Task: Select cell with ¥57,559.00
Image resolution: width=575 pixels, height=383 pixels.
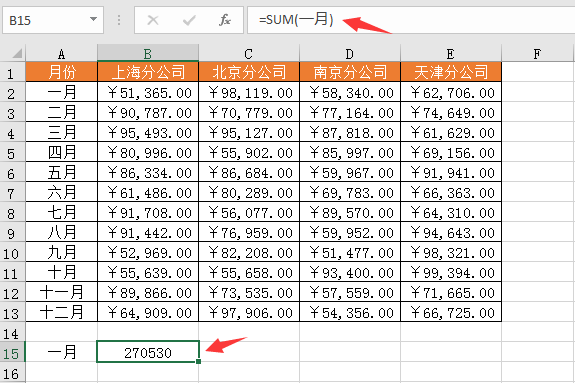Action: tap(350, 292)
